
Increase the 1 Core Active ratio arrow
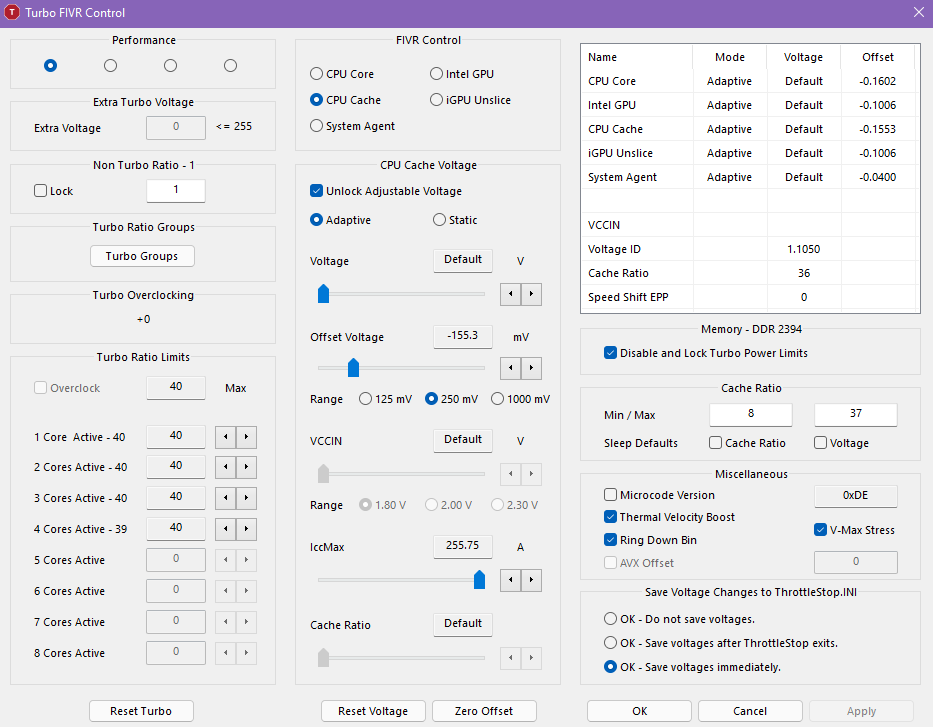click(x=246, y=437)
